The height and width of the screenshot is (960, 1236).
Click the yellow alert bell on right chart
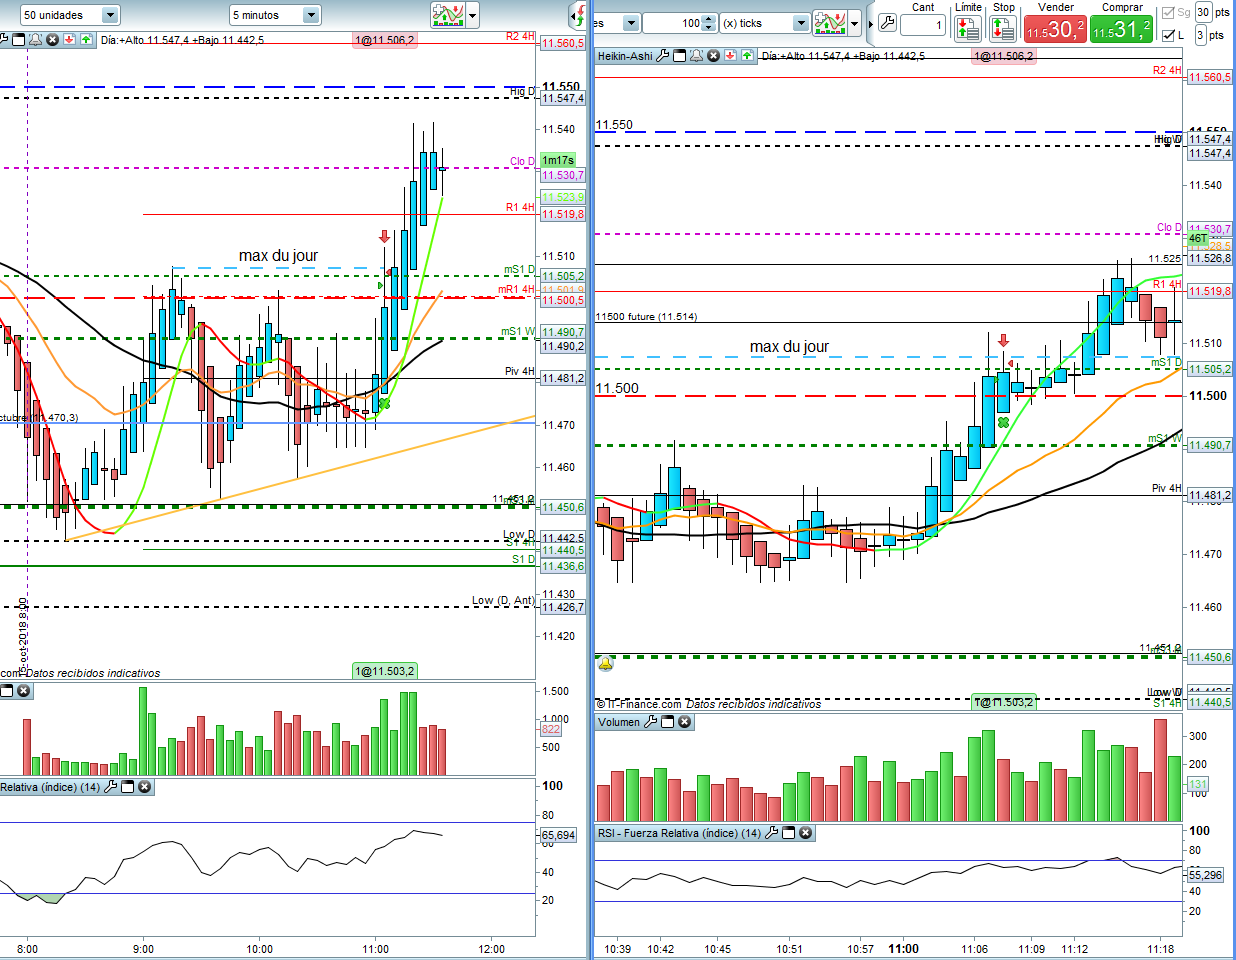click(x=605, y=664)
